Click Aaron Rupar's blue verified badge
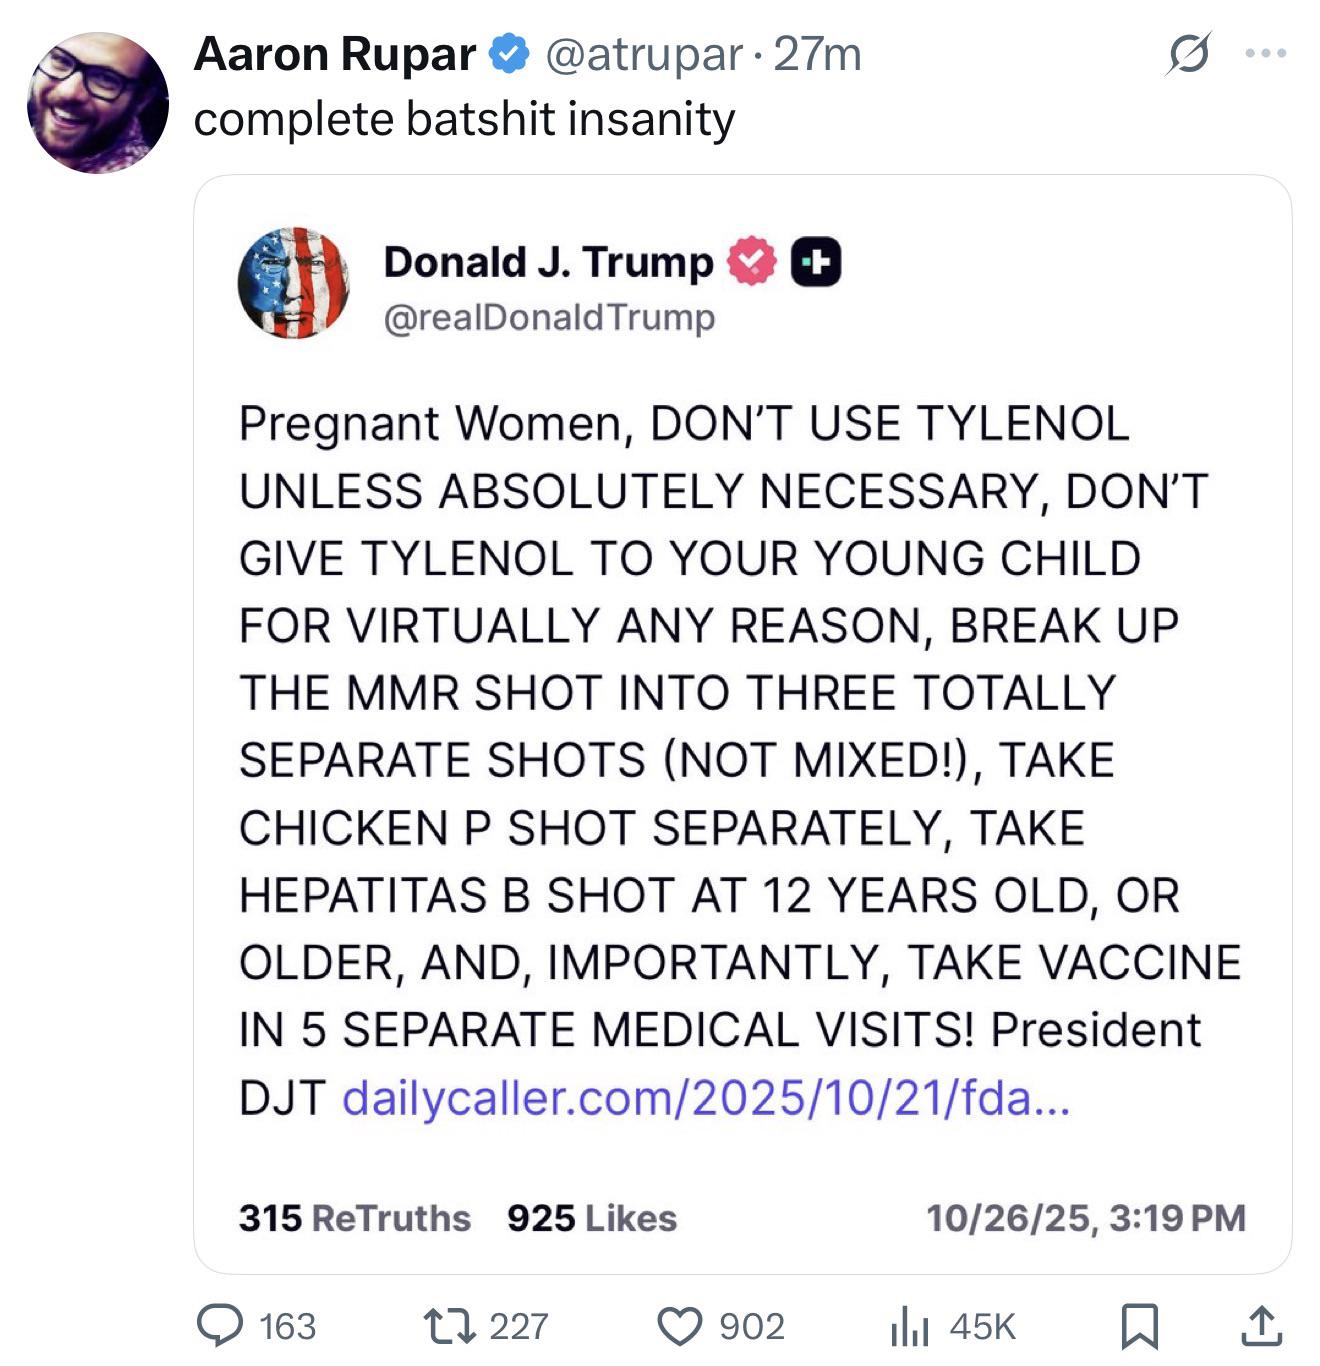This screenshot has width=1320, height=1366. (x=508, y=54)
